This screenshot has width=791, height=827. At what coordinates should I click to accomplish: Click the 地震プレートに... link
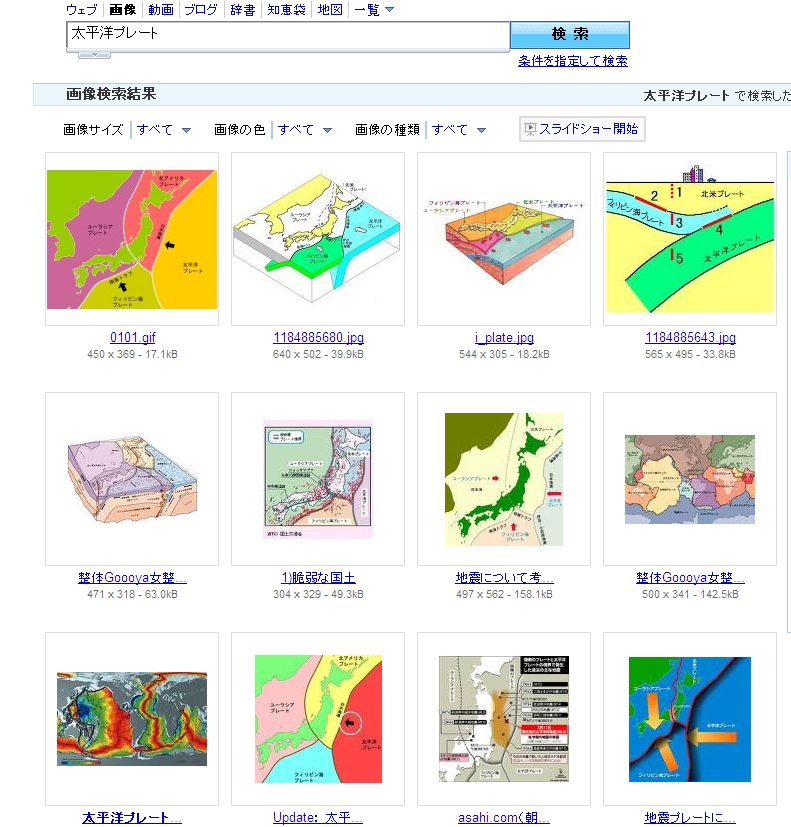coord(690,818)
